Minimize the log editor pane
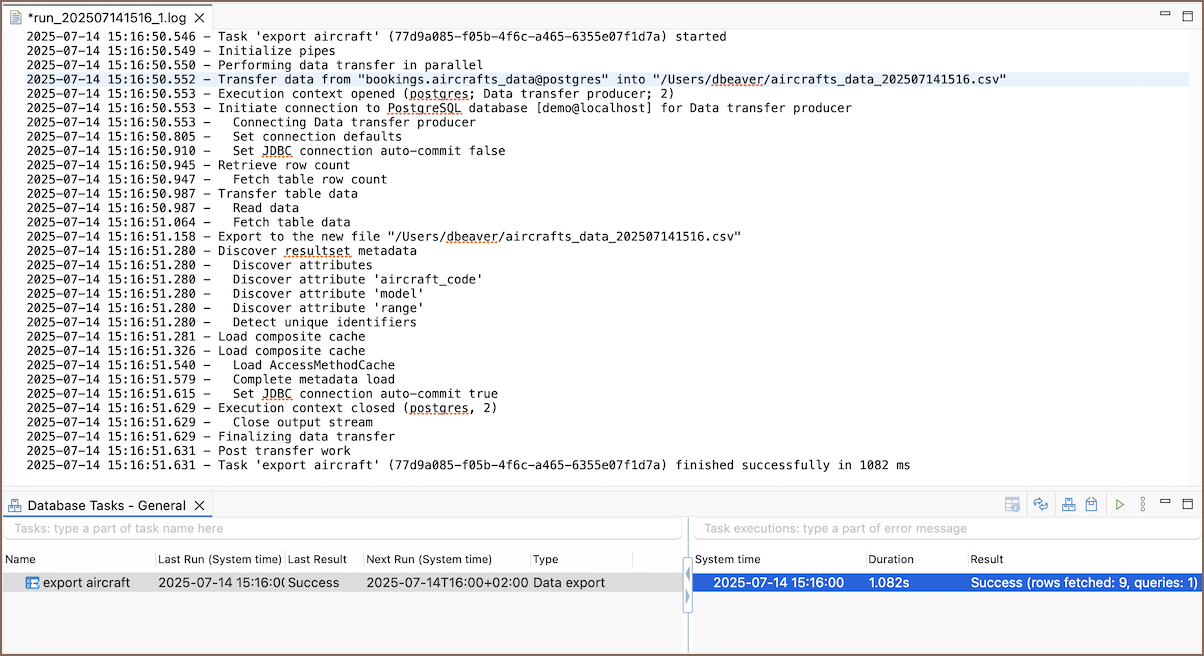Viewport: 1204px width, 656px height. (x=1165, y=14)
